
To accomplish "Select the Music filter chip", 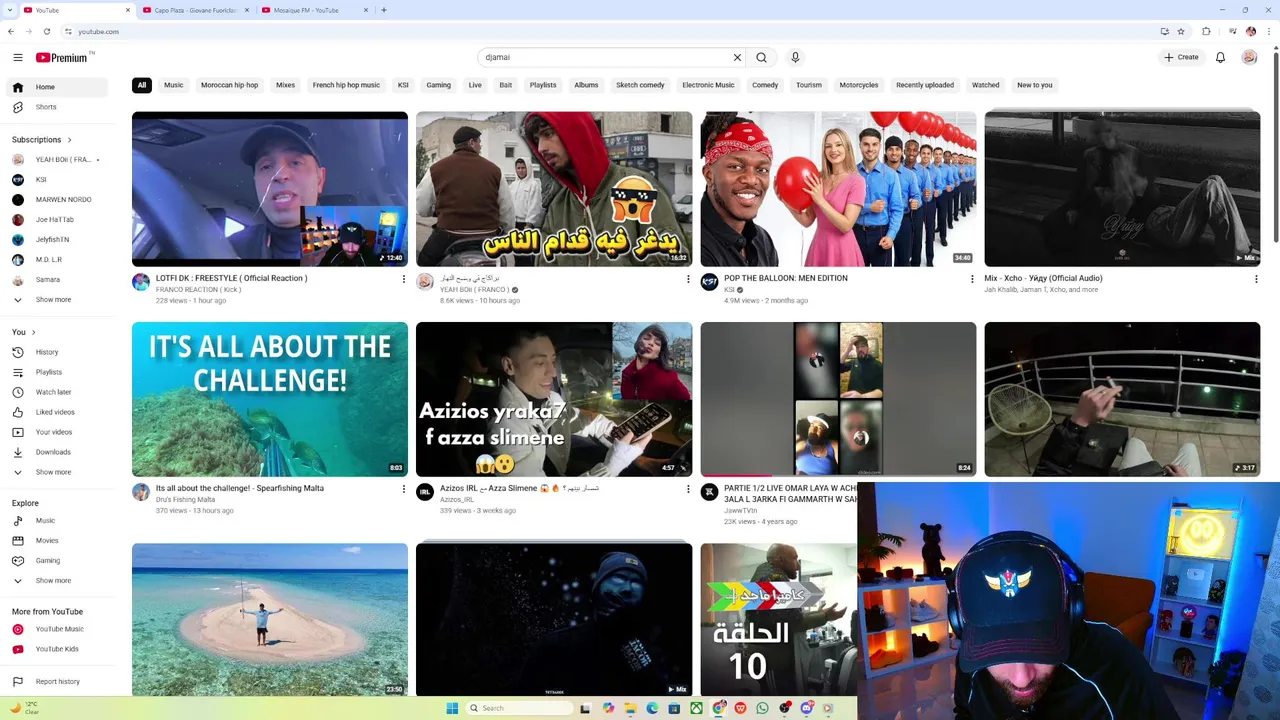I will click(x=174, y=85).
